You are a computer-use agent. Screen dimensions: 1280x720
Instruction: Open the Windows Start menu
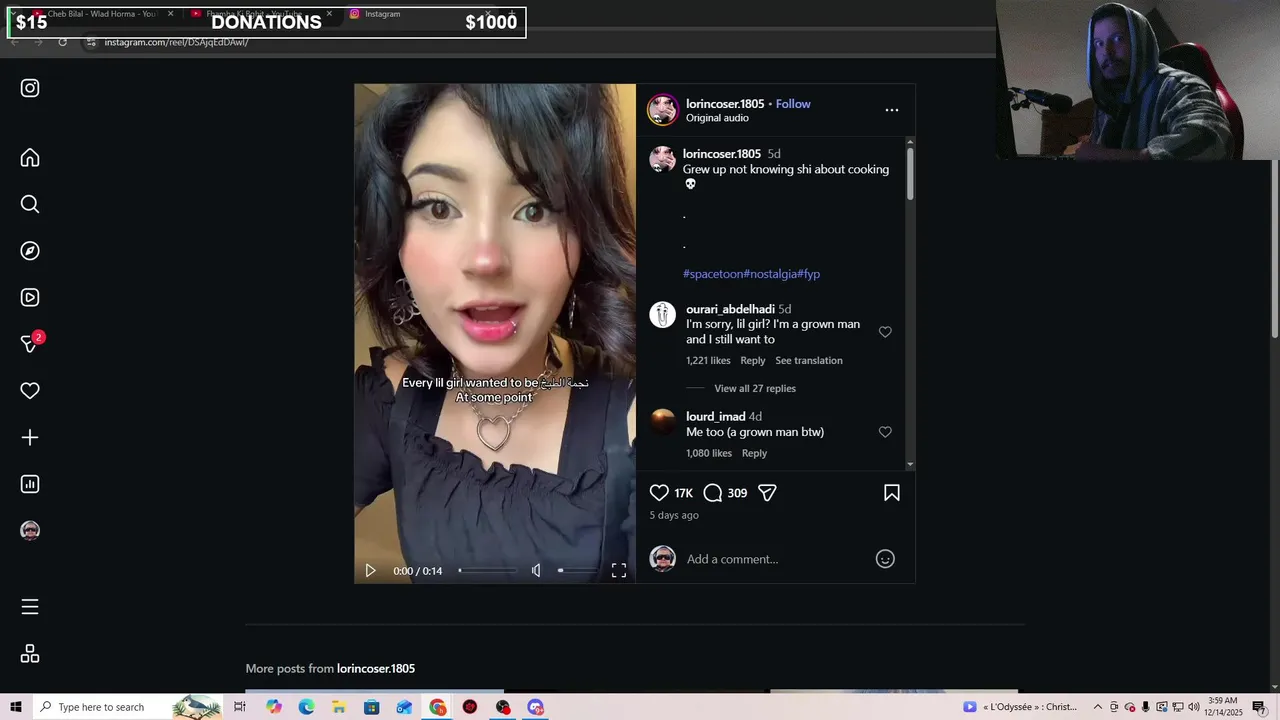pos(15,707)
